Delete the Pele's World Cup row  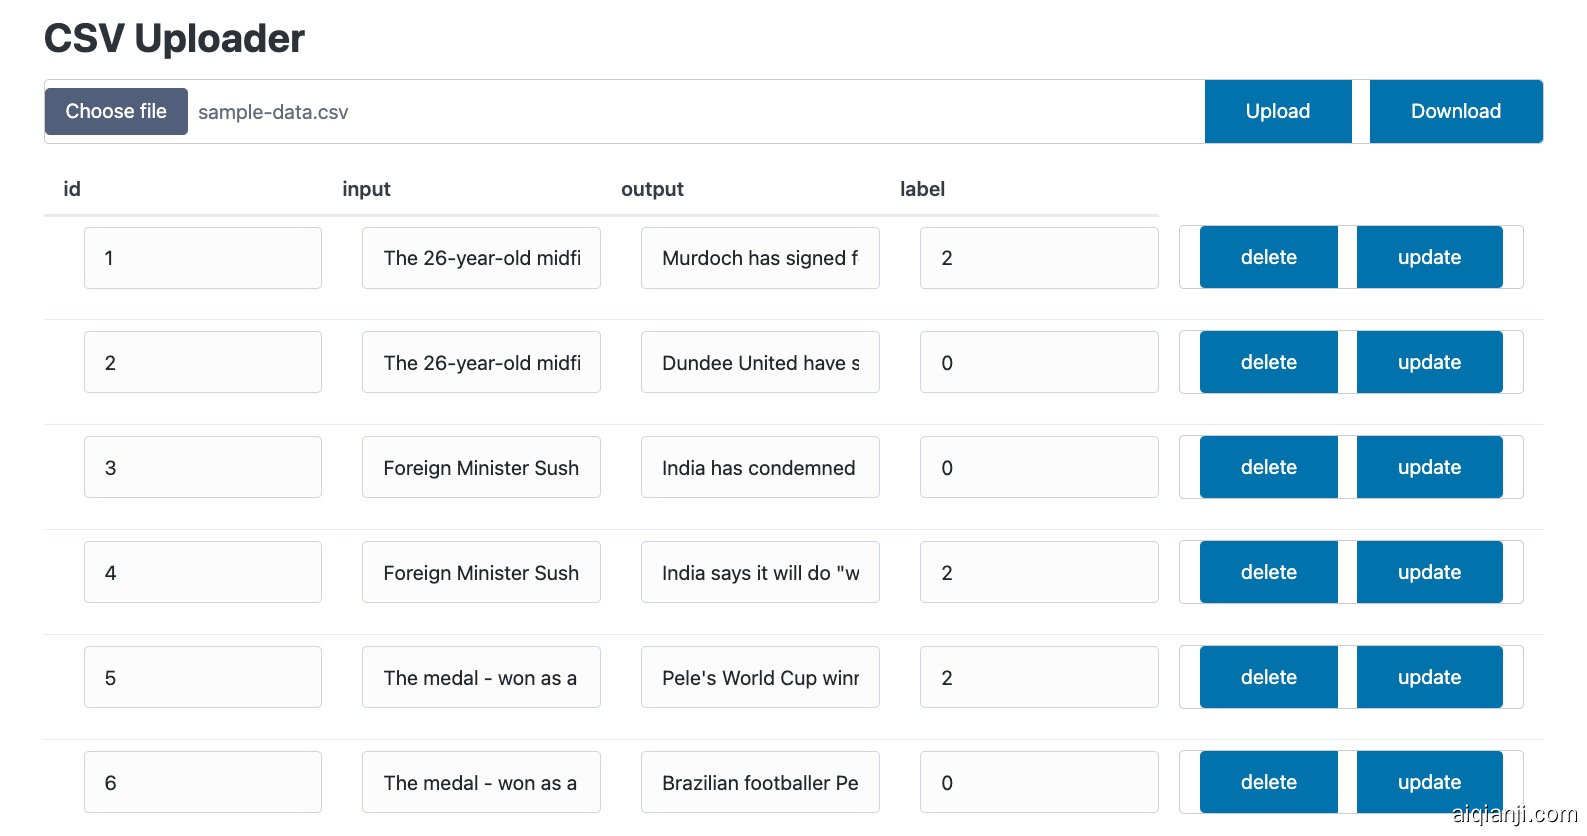click(x=1268, y=677)
